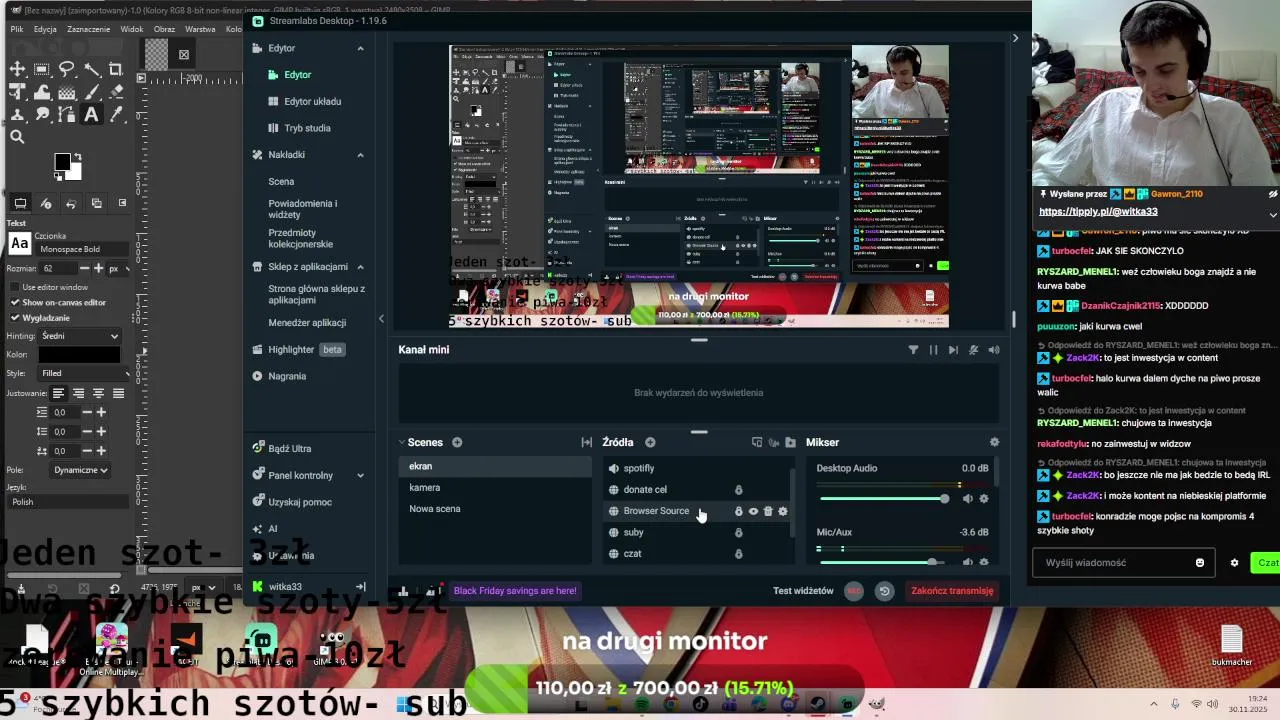This screenshot has width=1280, height=720.
Task: Skip alert in Kanał mini
Action: [953, 350]
